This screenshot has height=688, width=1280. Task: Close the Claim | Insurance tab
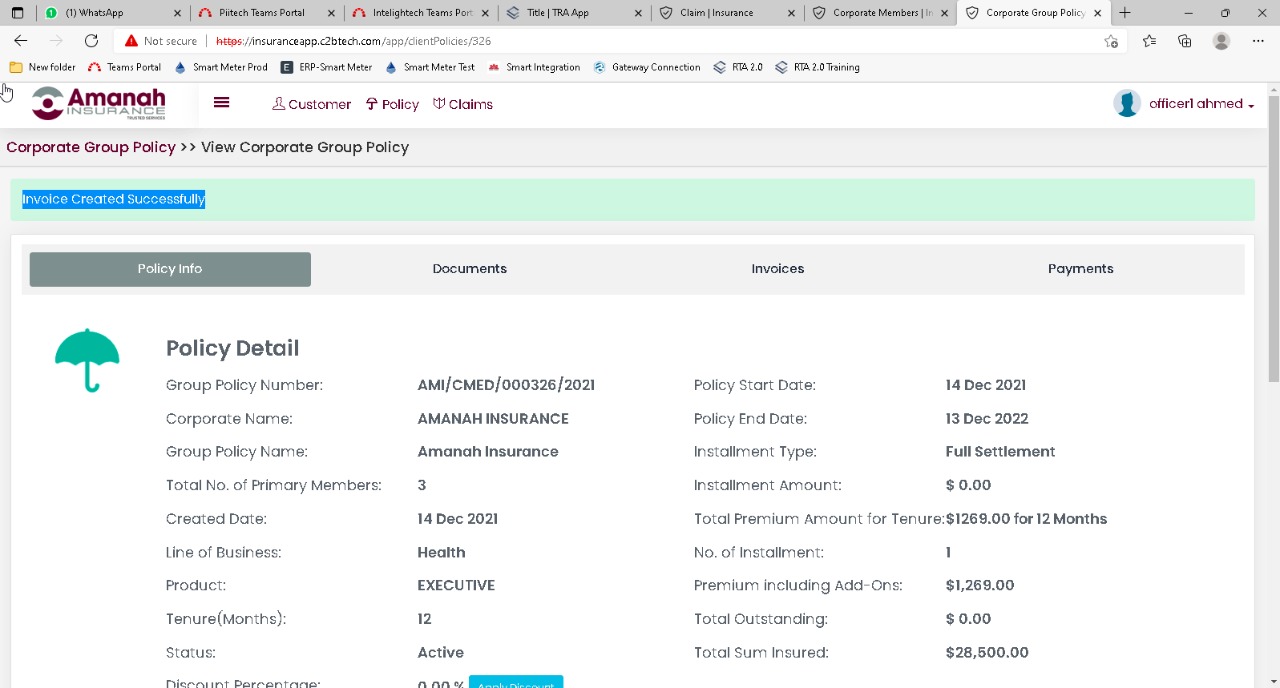(x=791, y=13)
